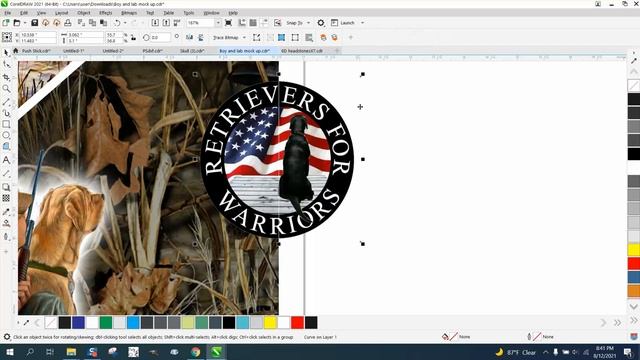The height and width of the screenshot is (360, 640).
Task: Open the Trace Bitmap dropdown
Action: pyautogui.click(x=244, y=38)
